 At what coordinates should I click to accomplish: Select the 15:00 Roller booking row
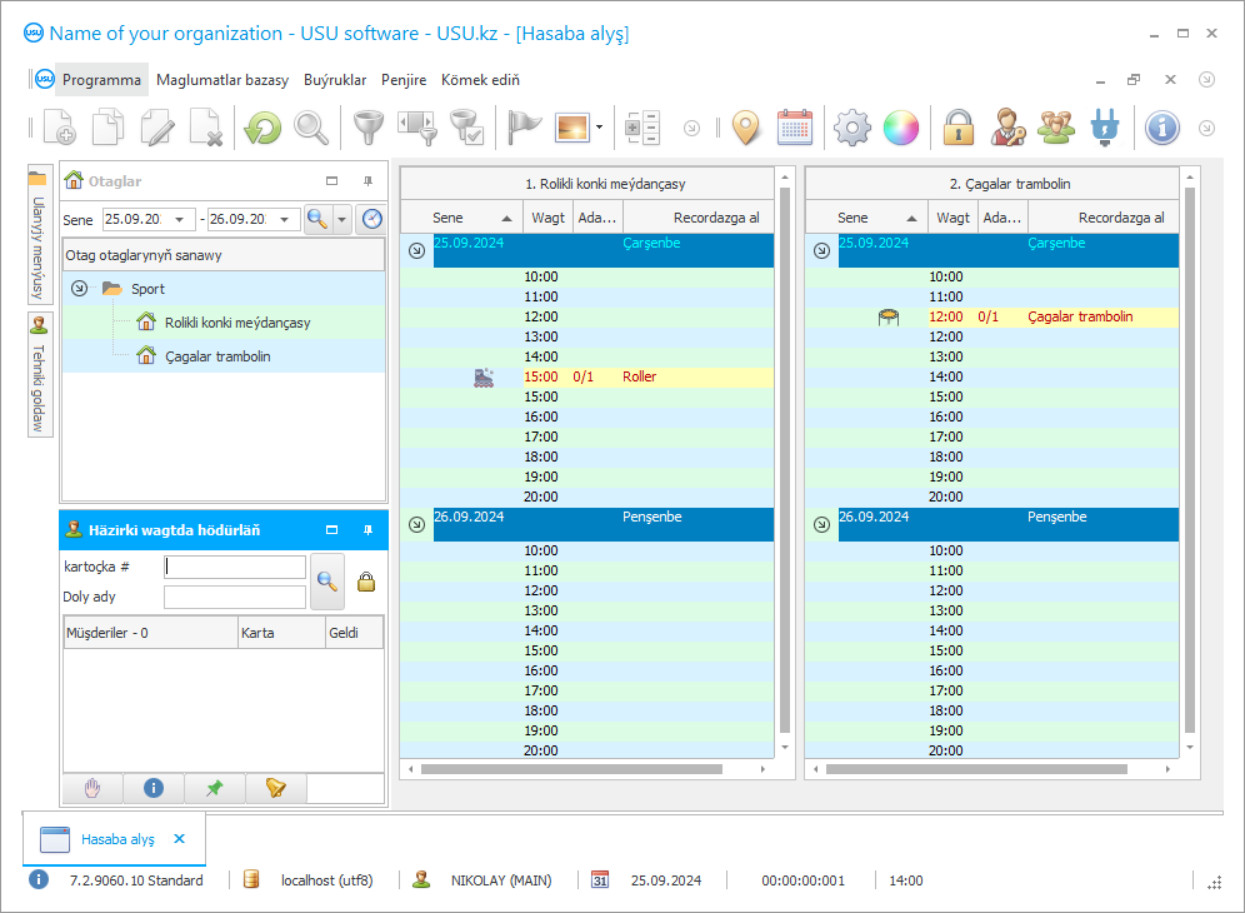tap(587, 377)
